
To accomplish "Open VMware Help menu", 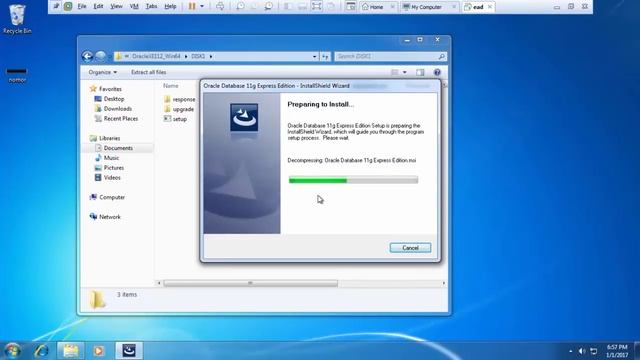I will 170,7.
